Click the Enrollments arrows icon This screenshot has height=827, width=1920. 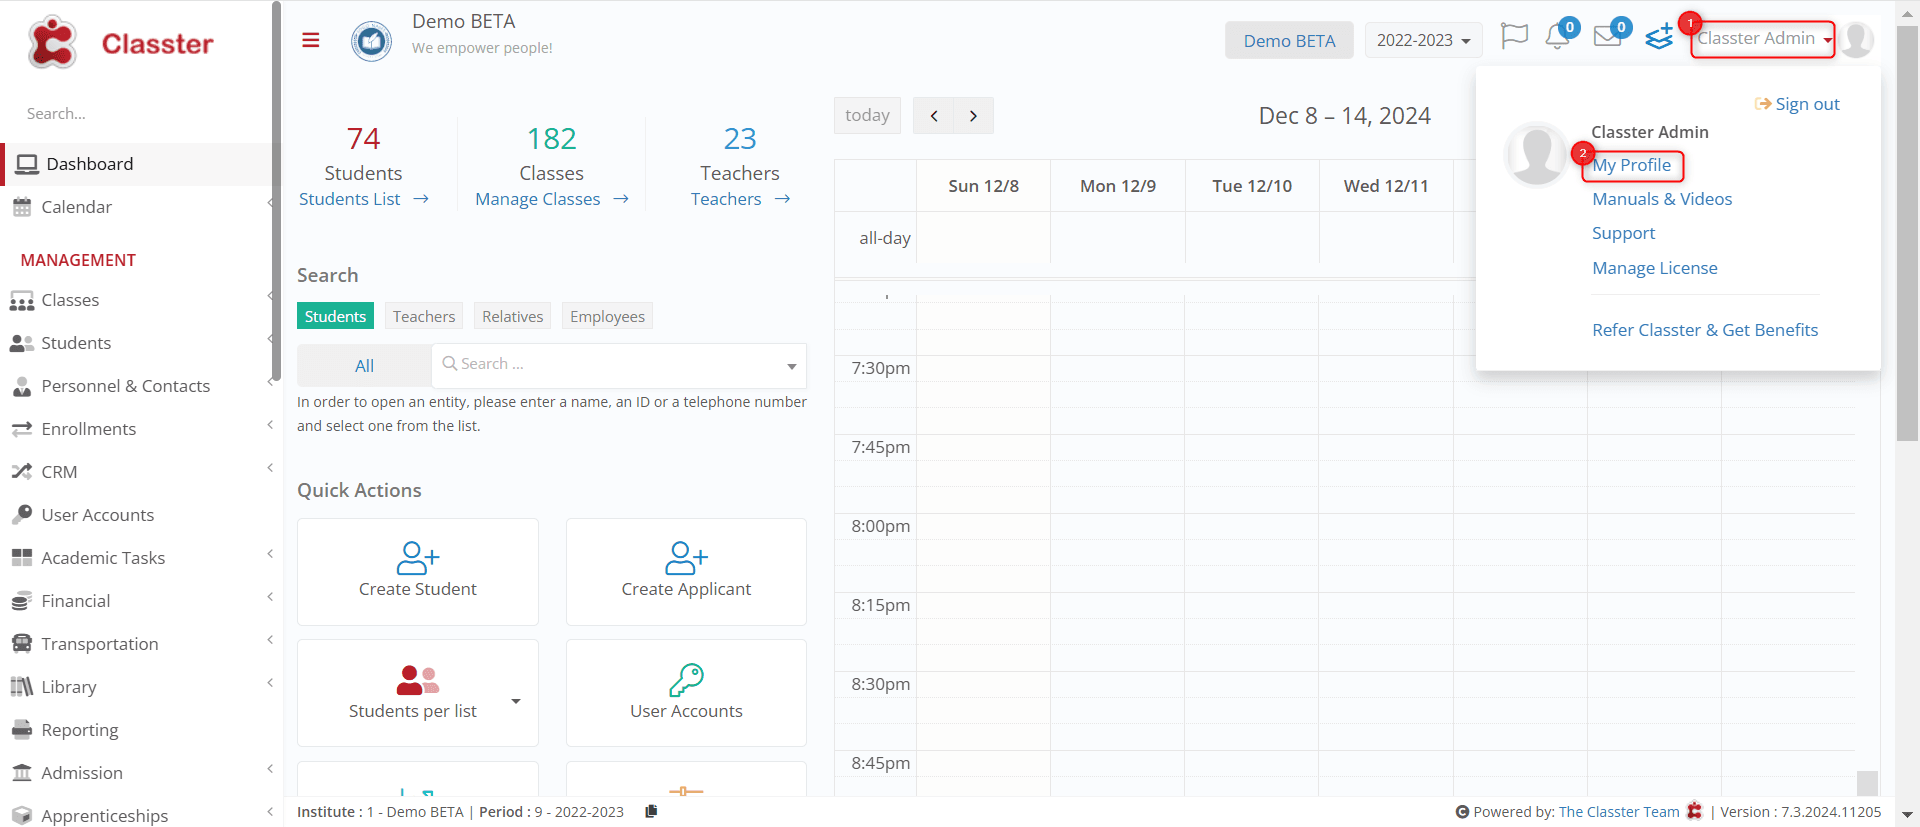22,429
